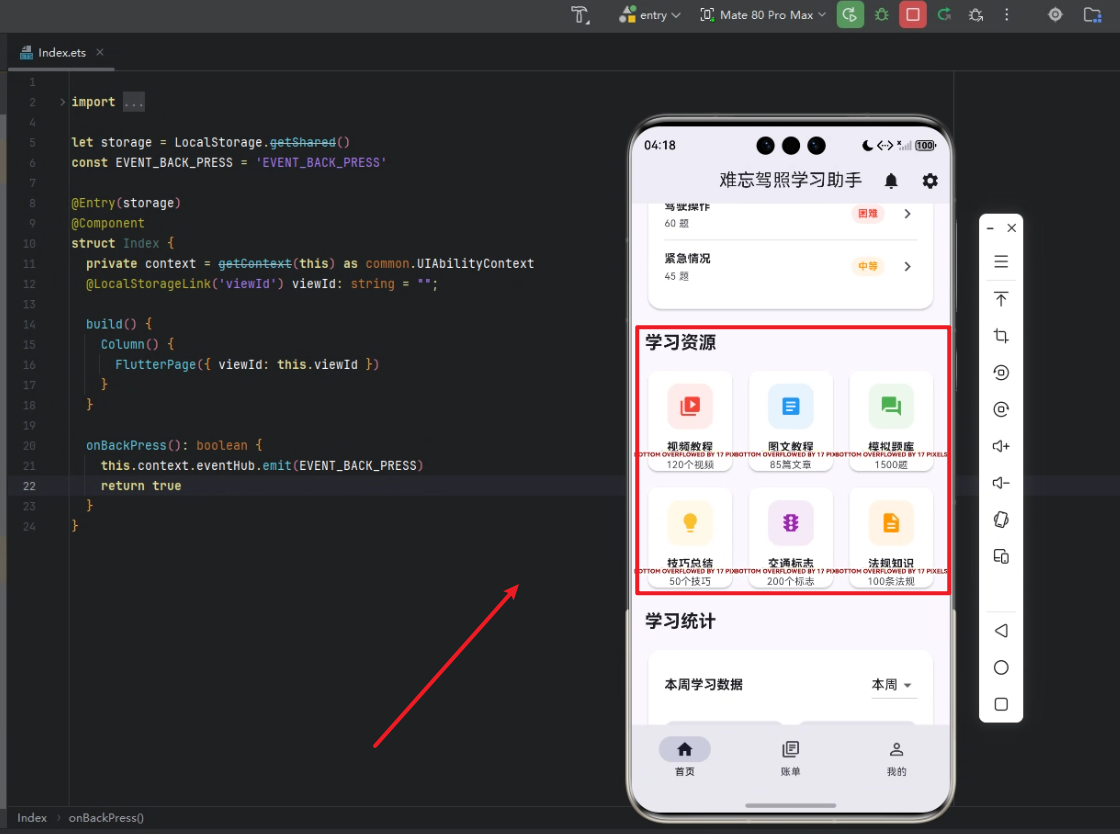The height and width of the screenshot is (834, 1120).
Task: Run the entry application with the green Run icon
Action: pyautogui.click(x=850, y=15)
